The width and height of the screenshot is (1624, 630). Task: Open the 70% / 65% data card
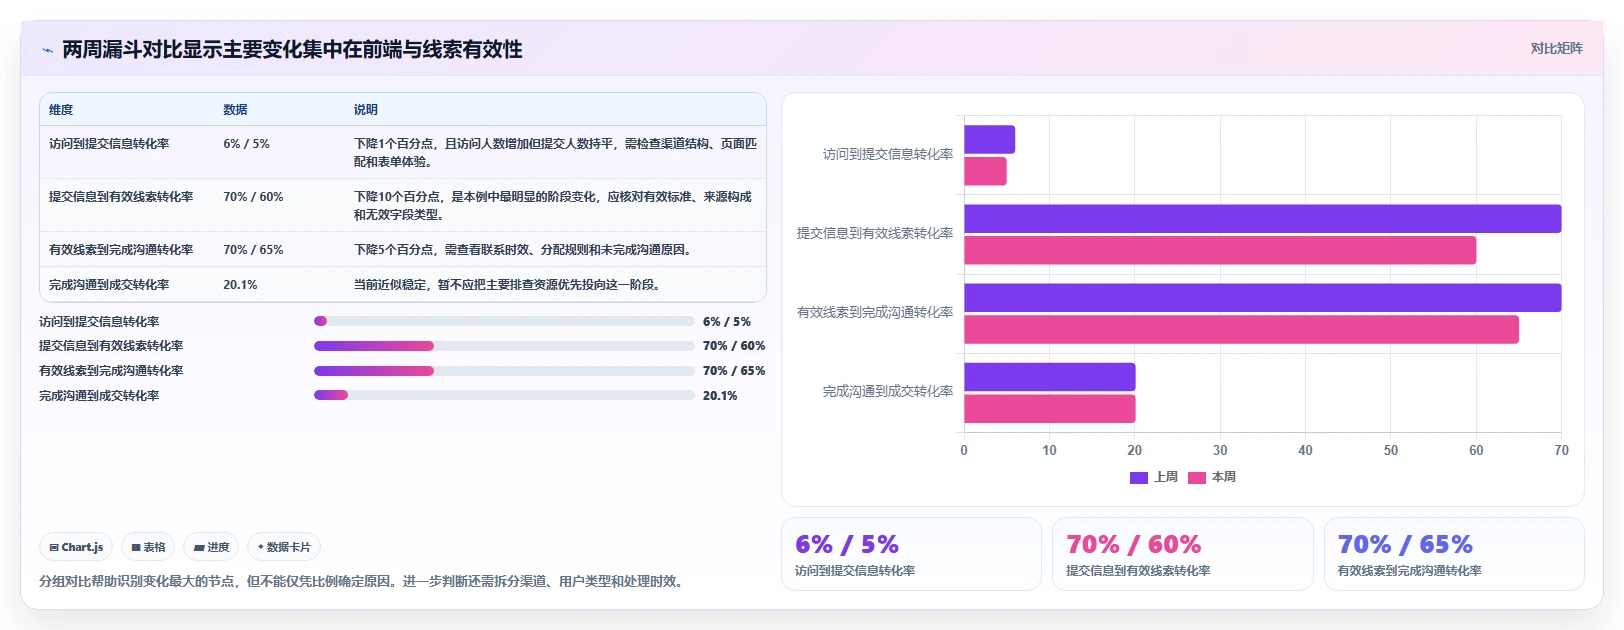point(1454,554)
